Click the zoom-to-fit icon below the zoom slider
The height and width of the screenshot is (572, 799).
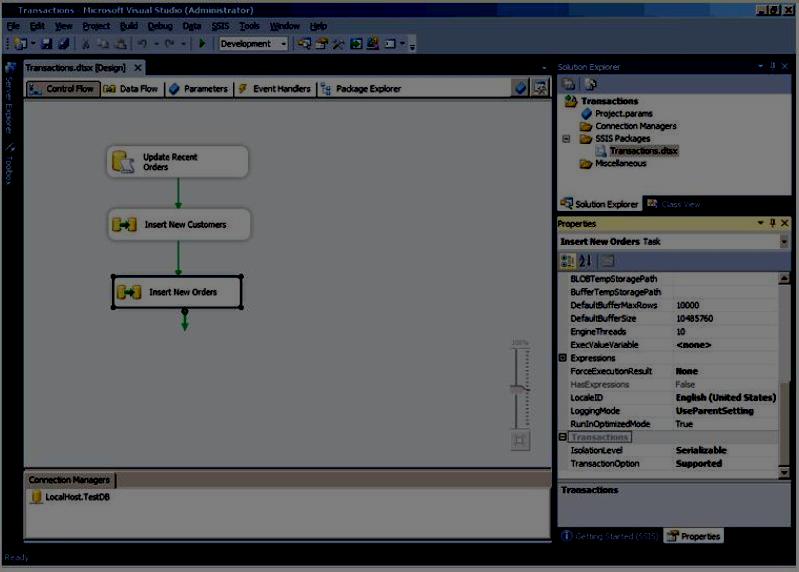[x=520, y=441]
